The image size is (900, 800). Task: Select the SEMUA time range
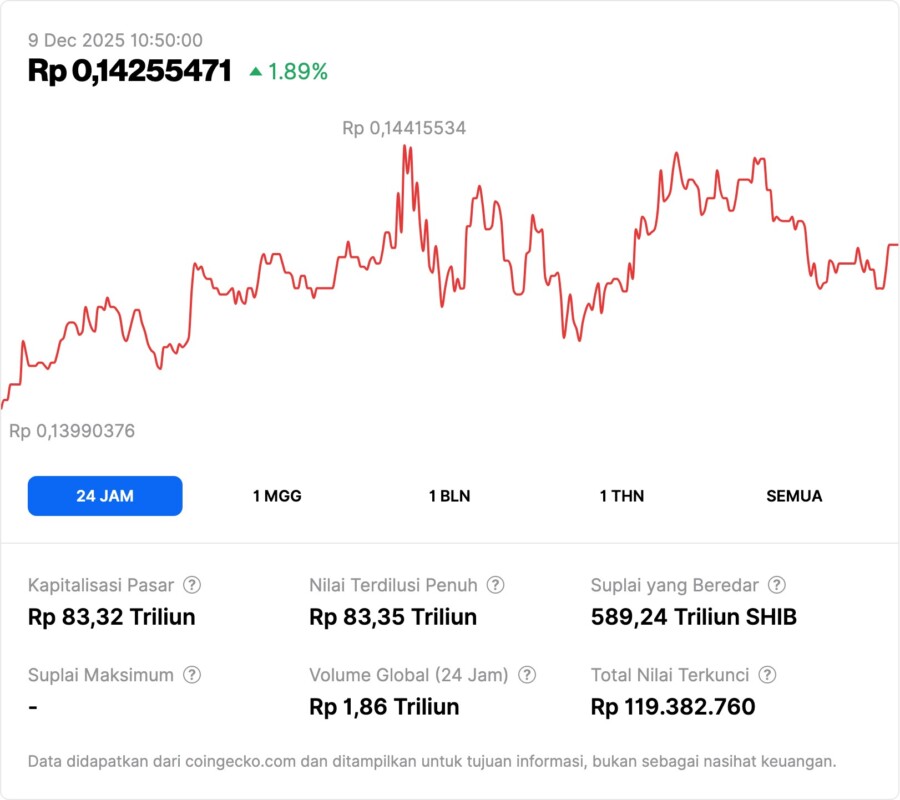pos(794,496)
